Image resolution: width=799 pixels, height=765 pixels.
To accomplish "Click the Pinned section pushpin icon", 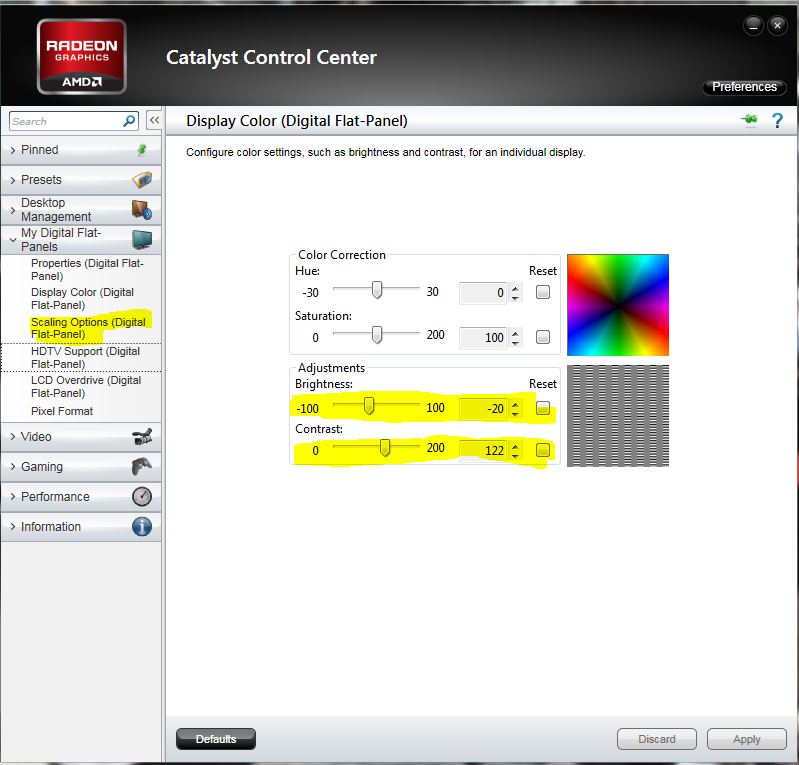I will point(142,149).
